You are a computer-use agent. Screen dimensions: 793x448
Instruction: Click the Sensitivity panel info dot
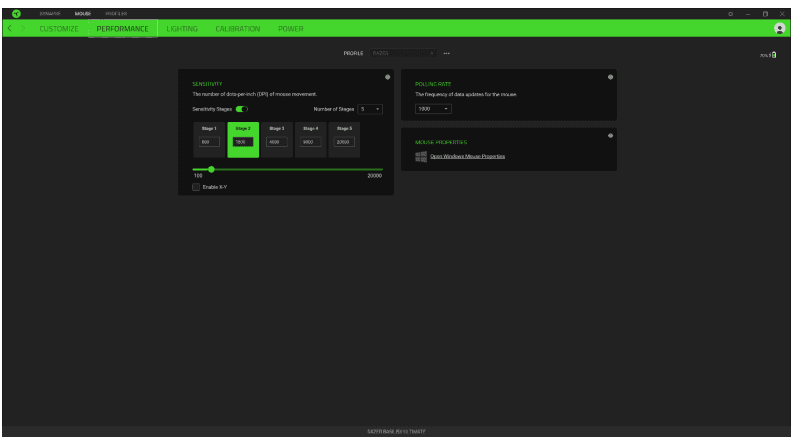click(x=387, y=77)
